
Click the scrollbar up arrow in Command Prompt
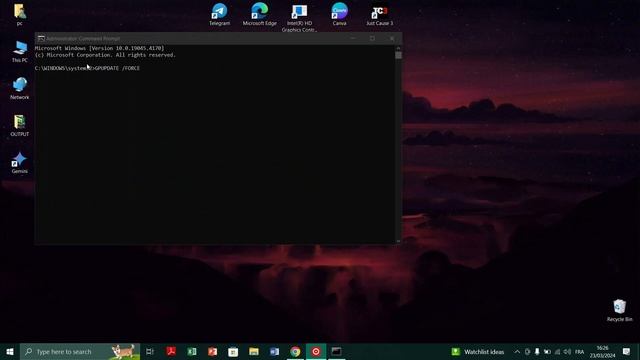(398, 47)
